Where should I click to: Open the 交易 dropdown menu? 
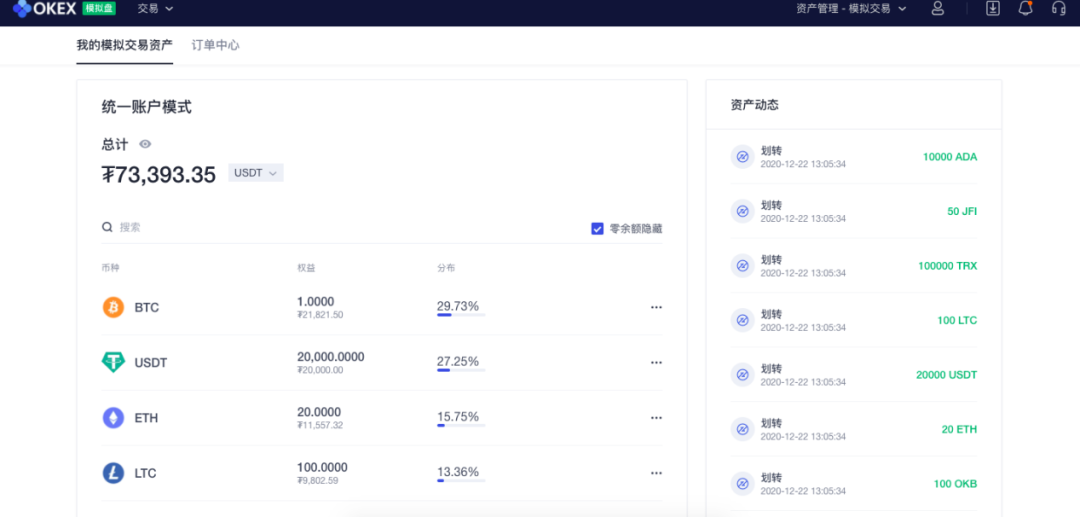click(155, 8)
